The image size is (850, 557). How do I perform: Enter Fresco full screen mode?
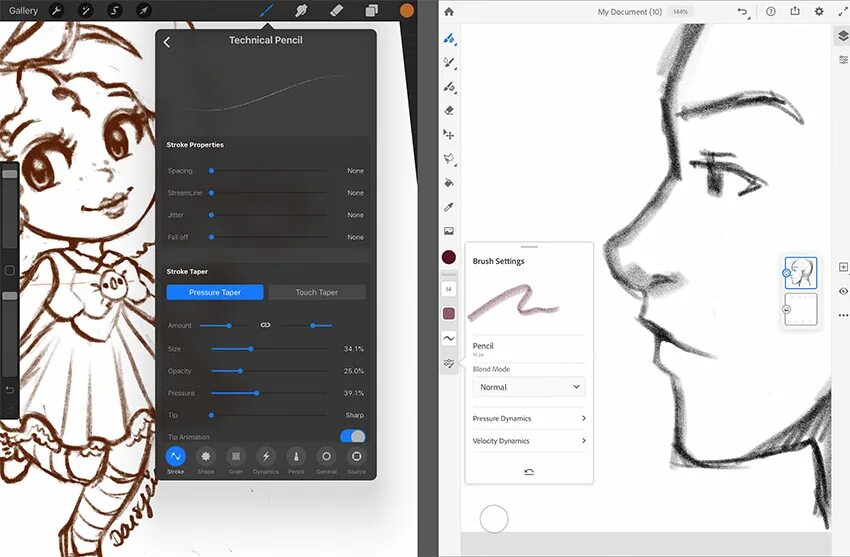(x=843, y=11)
